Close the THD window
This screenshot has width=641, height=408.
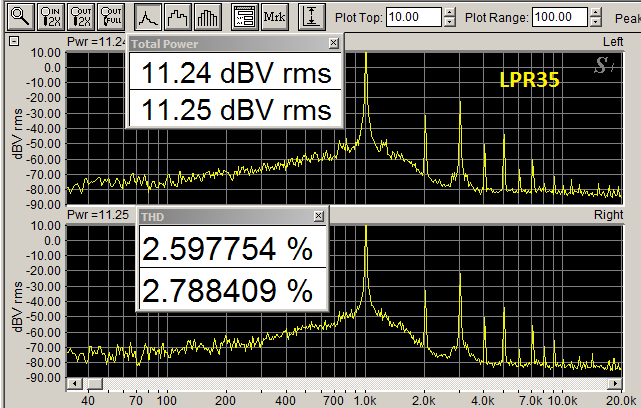pyautogui.click(x=319, y=216)
